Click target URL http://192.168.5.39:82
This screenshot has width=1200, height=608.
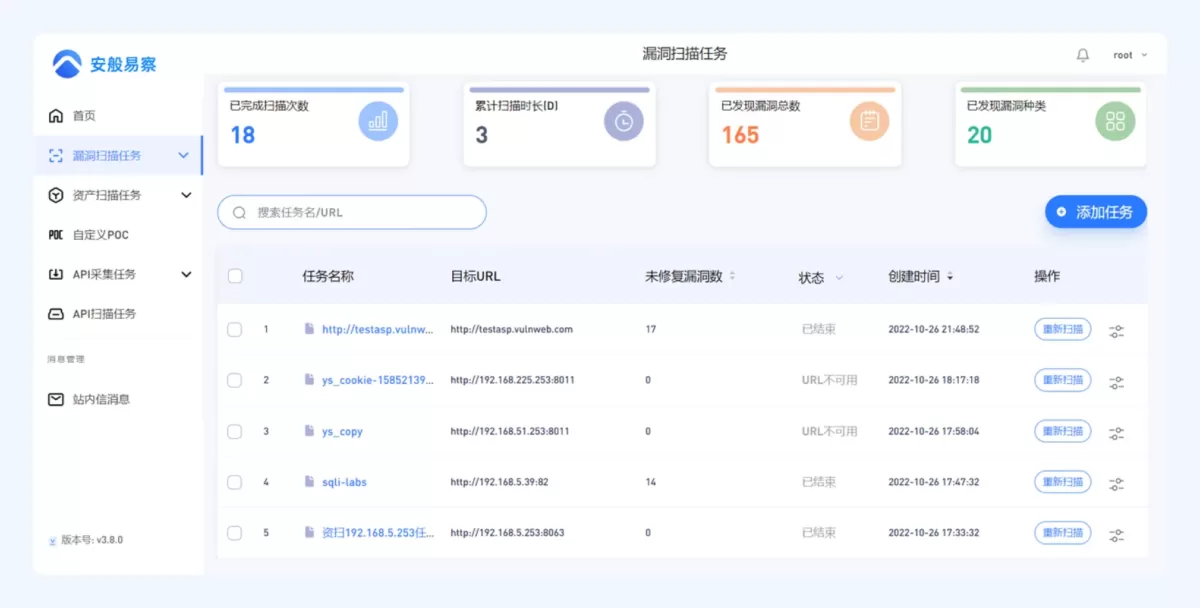pyautogui.click(x=499, y=482)
